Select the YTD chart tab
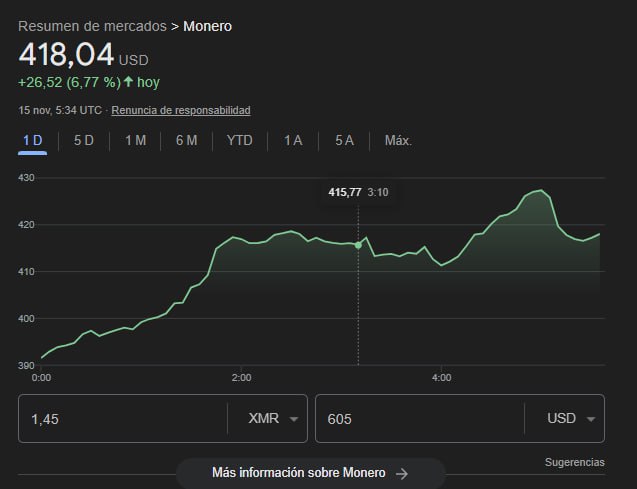The height and width of the screenshot is (489, 637). (x=239, y=140)
